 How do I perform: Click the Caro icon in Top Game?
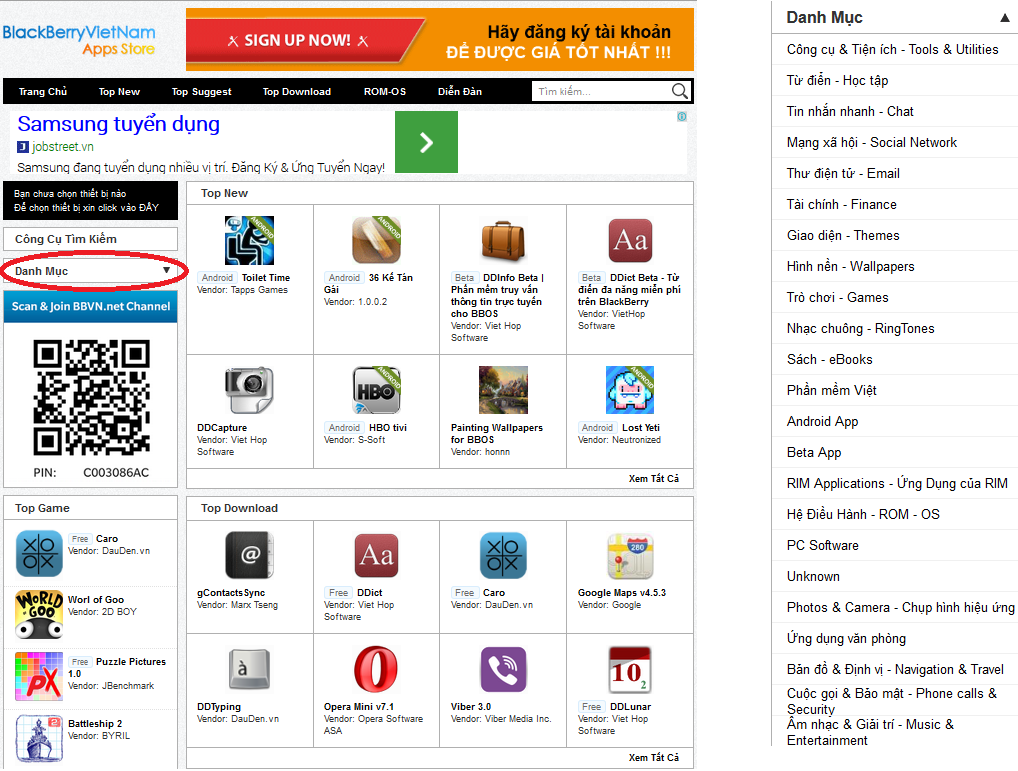(x=39, y=554)
